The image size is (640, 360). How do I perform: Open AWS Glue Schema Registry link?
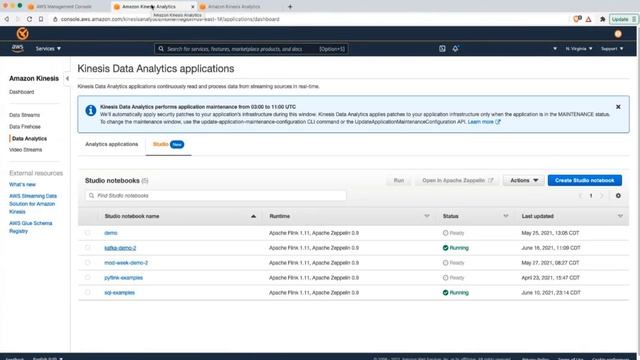(x=30, y=227)
